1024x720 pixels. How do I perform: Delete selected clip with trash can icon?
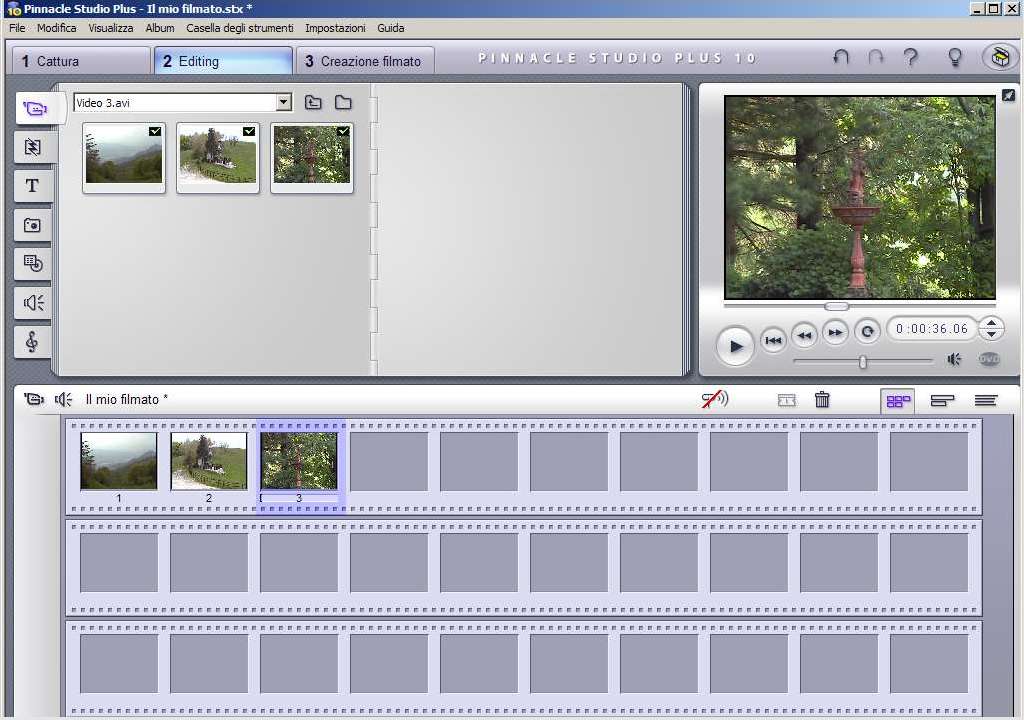(822, 399)
